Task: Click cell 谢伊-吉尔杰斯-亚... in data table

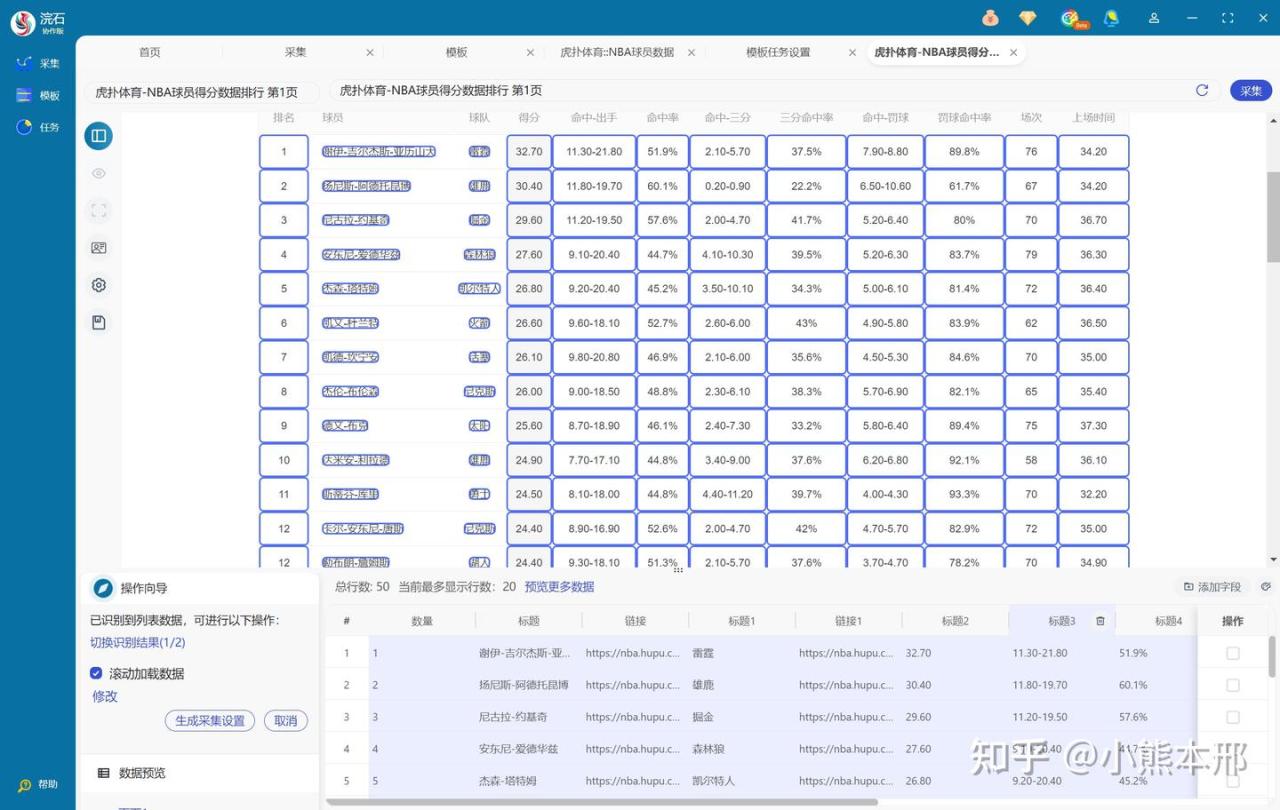Action: pos(525,653)
